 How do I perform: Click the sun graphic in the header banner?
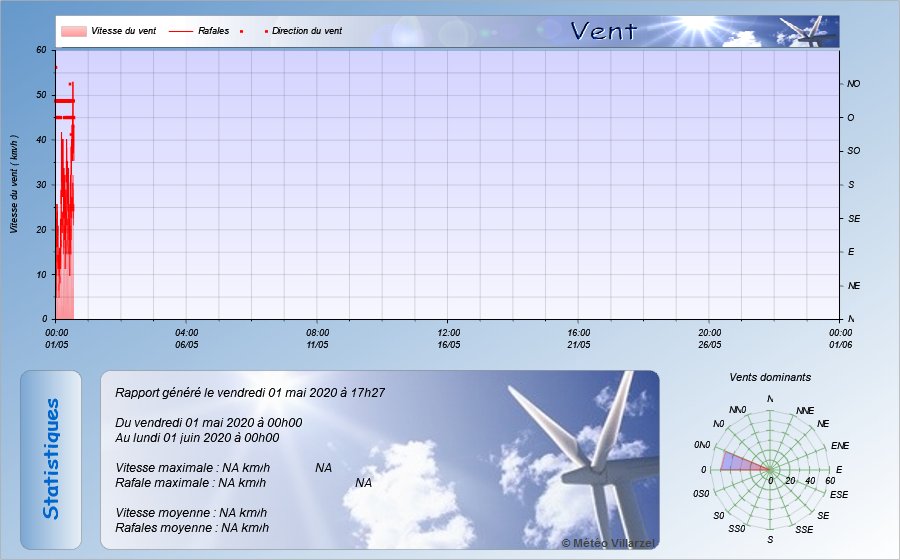[708, 24]
